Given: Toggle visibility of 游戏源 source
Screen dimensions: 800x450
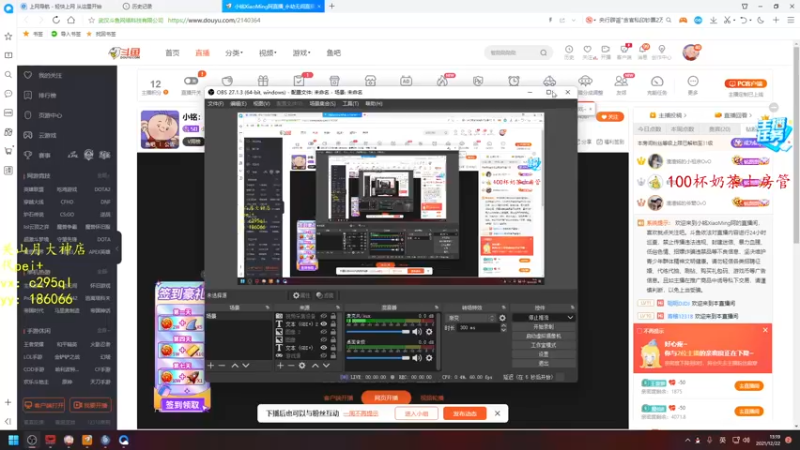Looking at the screenshot, I should [x=323, y=356].
